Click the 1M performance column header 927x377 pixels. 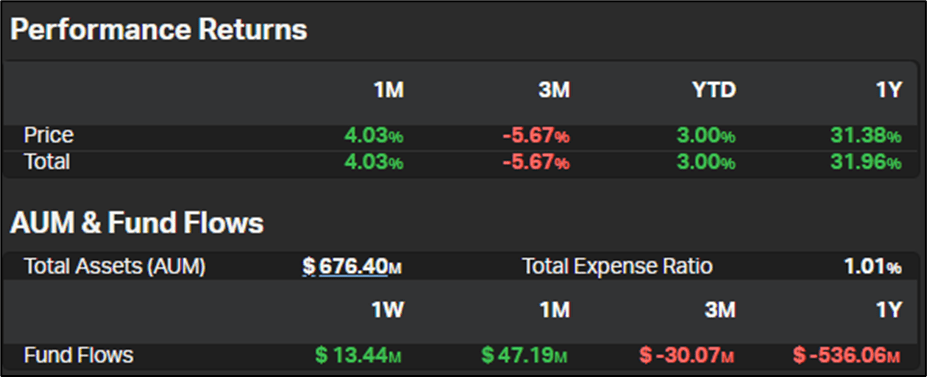coord(388,90)
